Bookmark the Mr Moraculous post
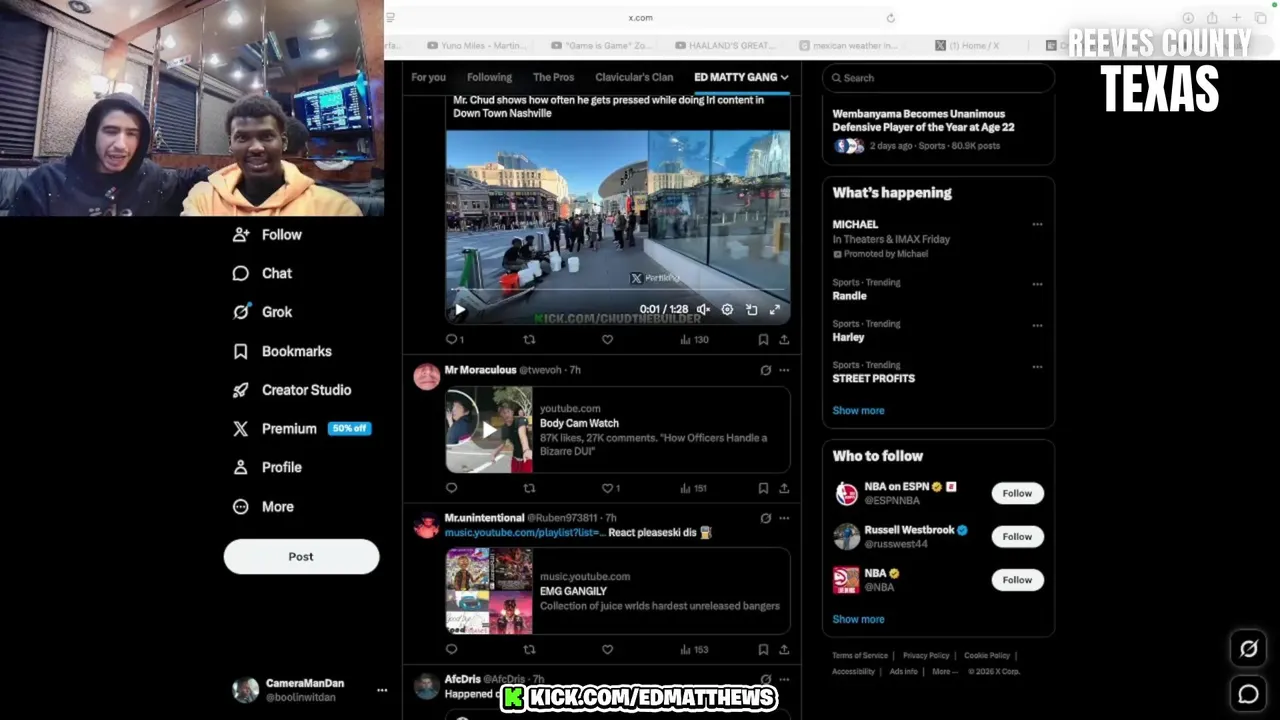 tap(763, 488)
